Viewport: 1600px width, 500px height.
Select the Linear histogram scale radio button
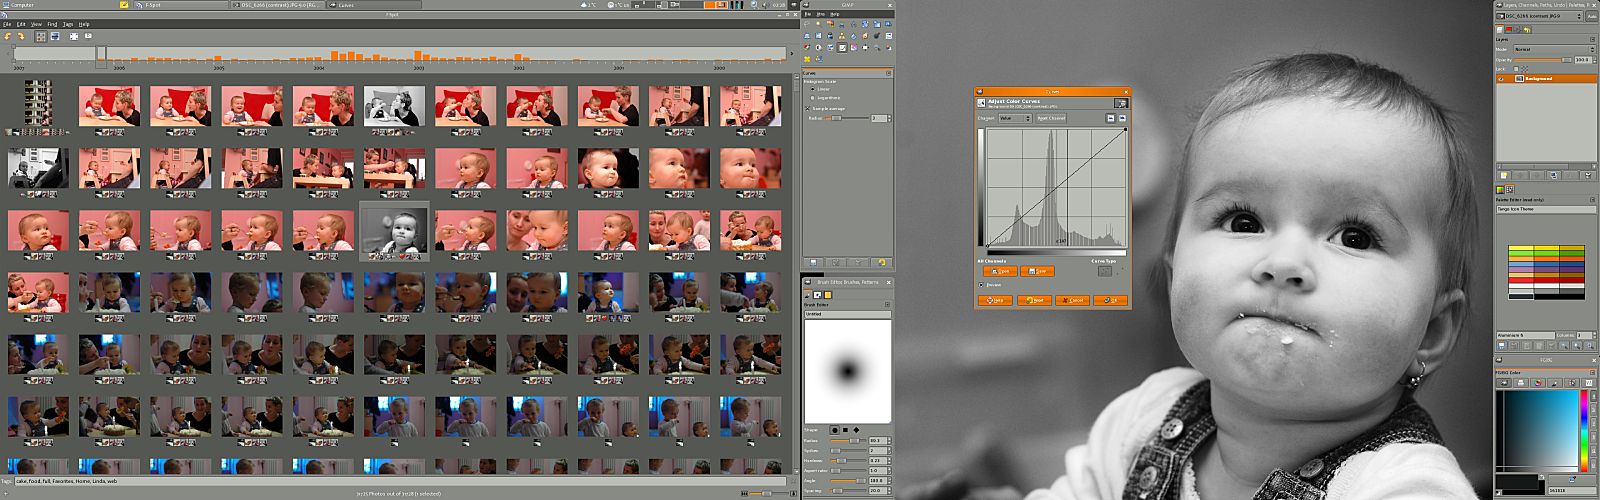tap(813, 89)
